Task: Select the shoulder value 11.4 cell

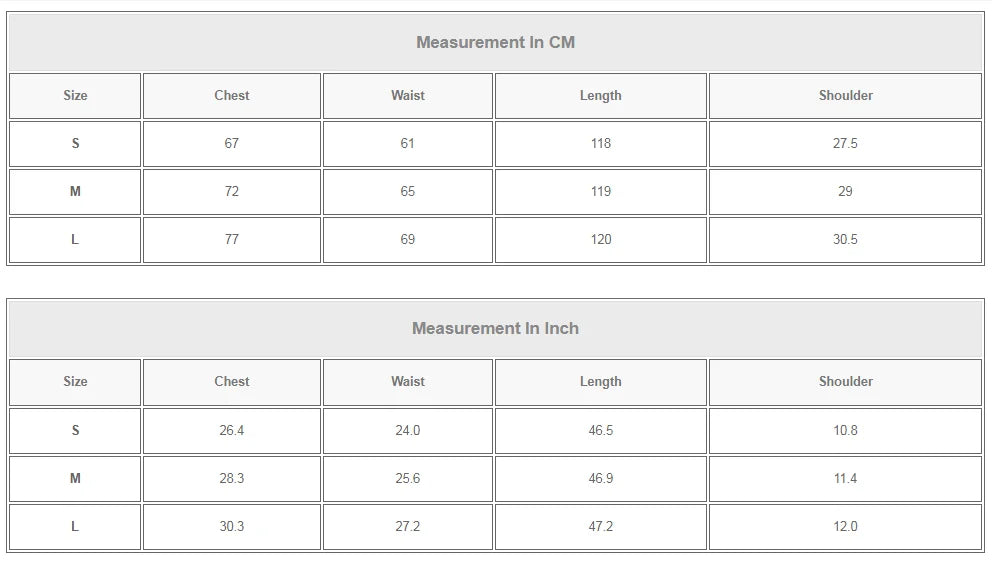Action: 845,479
